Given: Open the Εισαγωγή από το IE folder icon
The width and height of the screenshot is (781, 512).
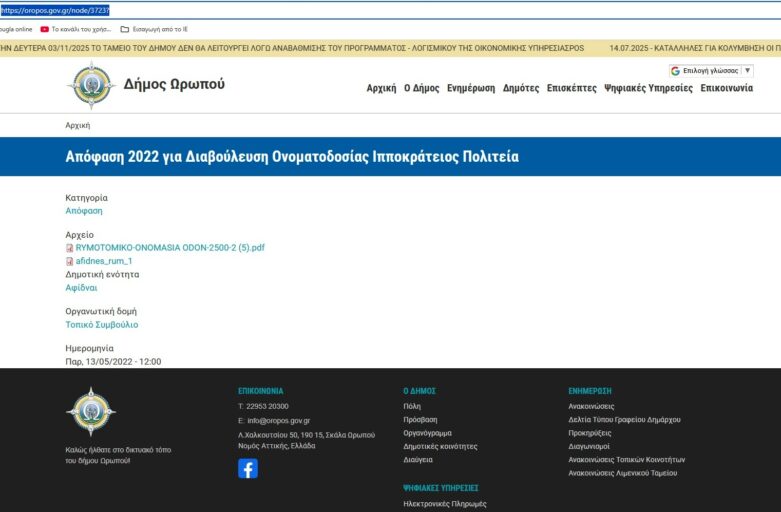Looking at the screenshot, I should 125,29.
